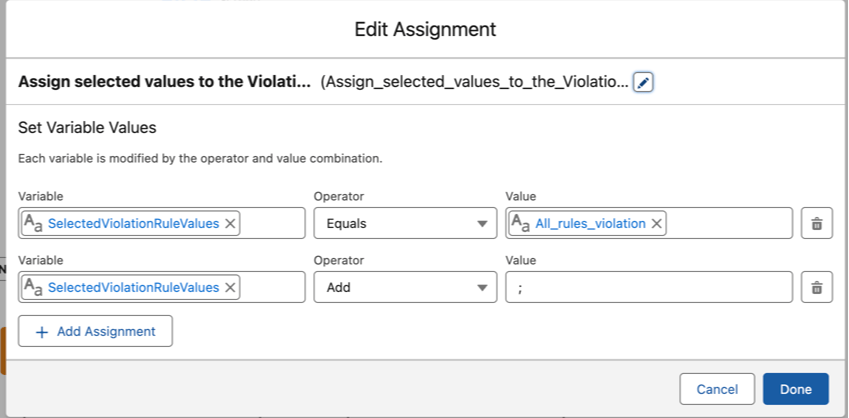The width and height of the screenshot is (849, 418).
Task: Confirm changes with the Done button
Action: 795,389
